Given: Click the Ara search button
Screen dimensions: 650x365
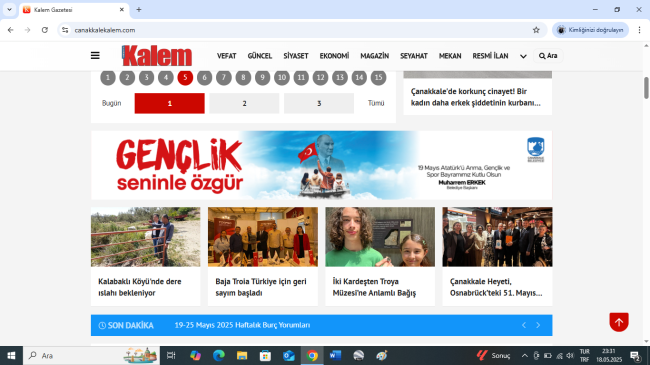Looking at the screenshot, I should (548, 56).
